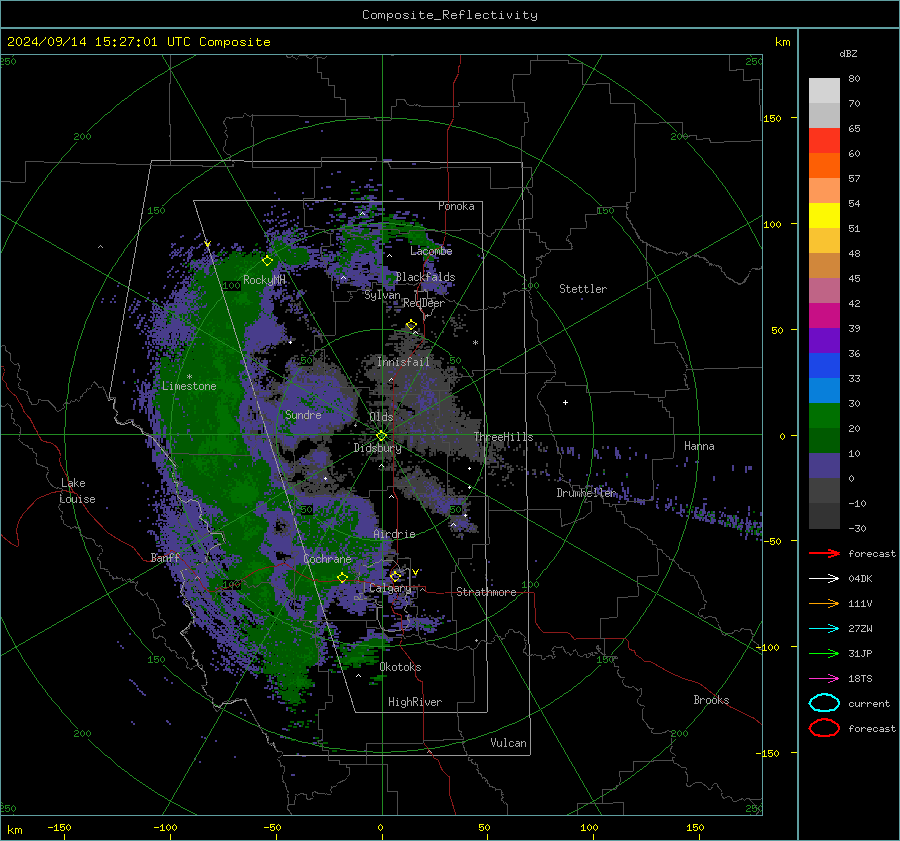Click the white cross marker west of Hanna
Screen dimensions: 900x841
tap(565, 402)
